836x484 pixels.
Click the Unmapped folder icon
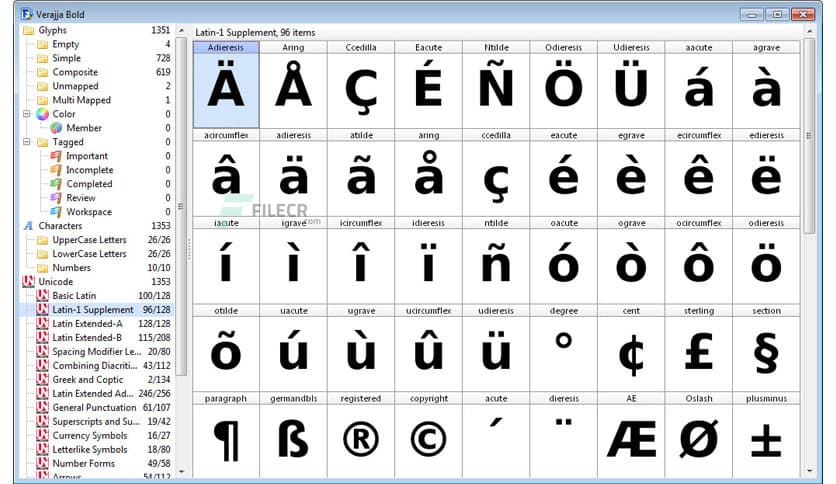[43, 86]
